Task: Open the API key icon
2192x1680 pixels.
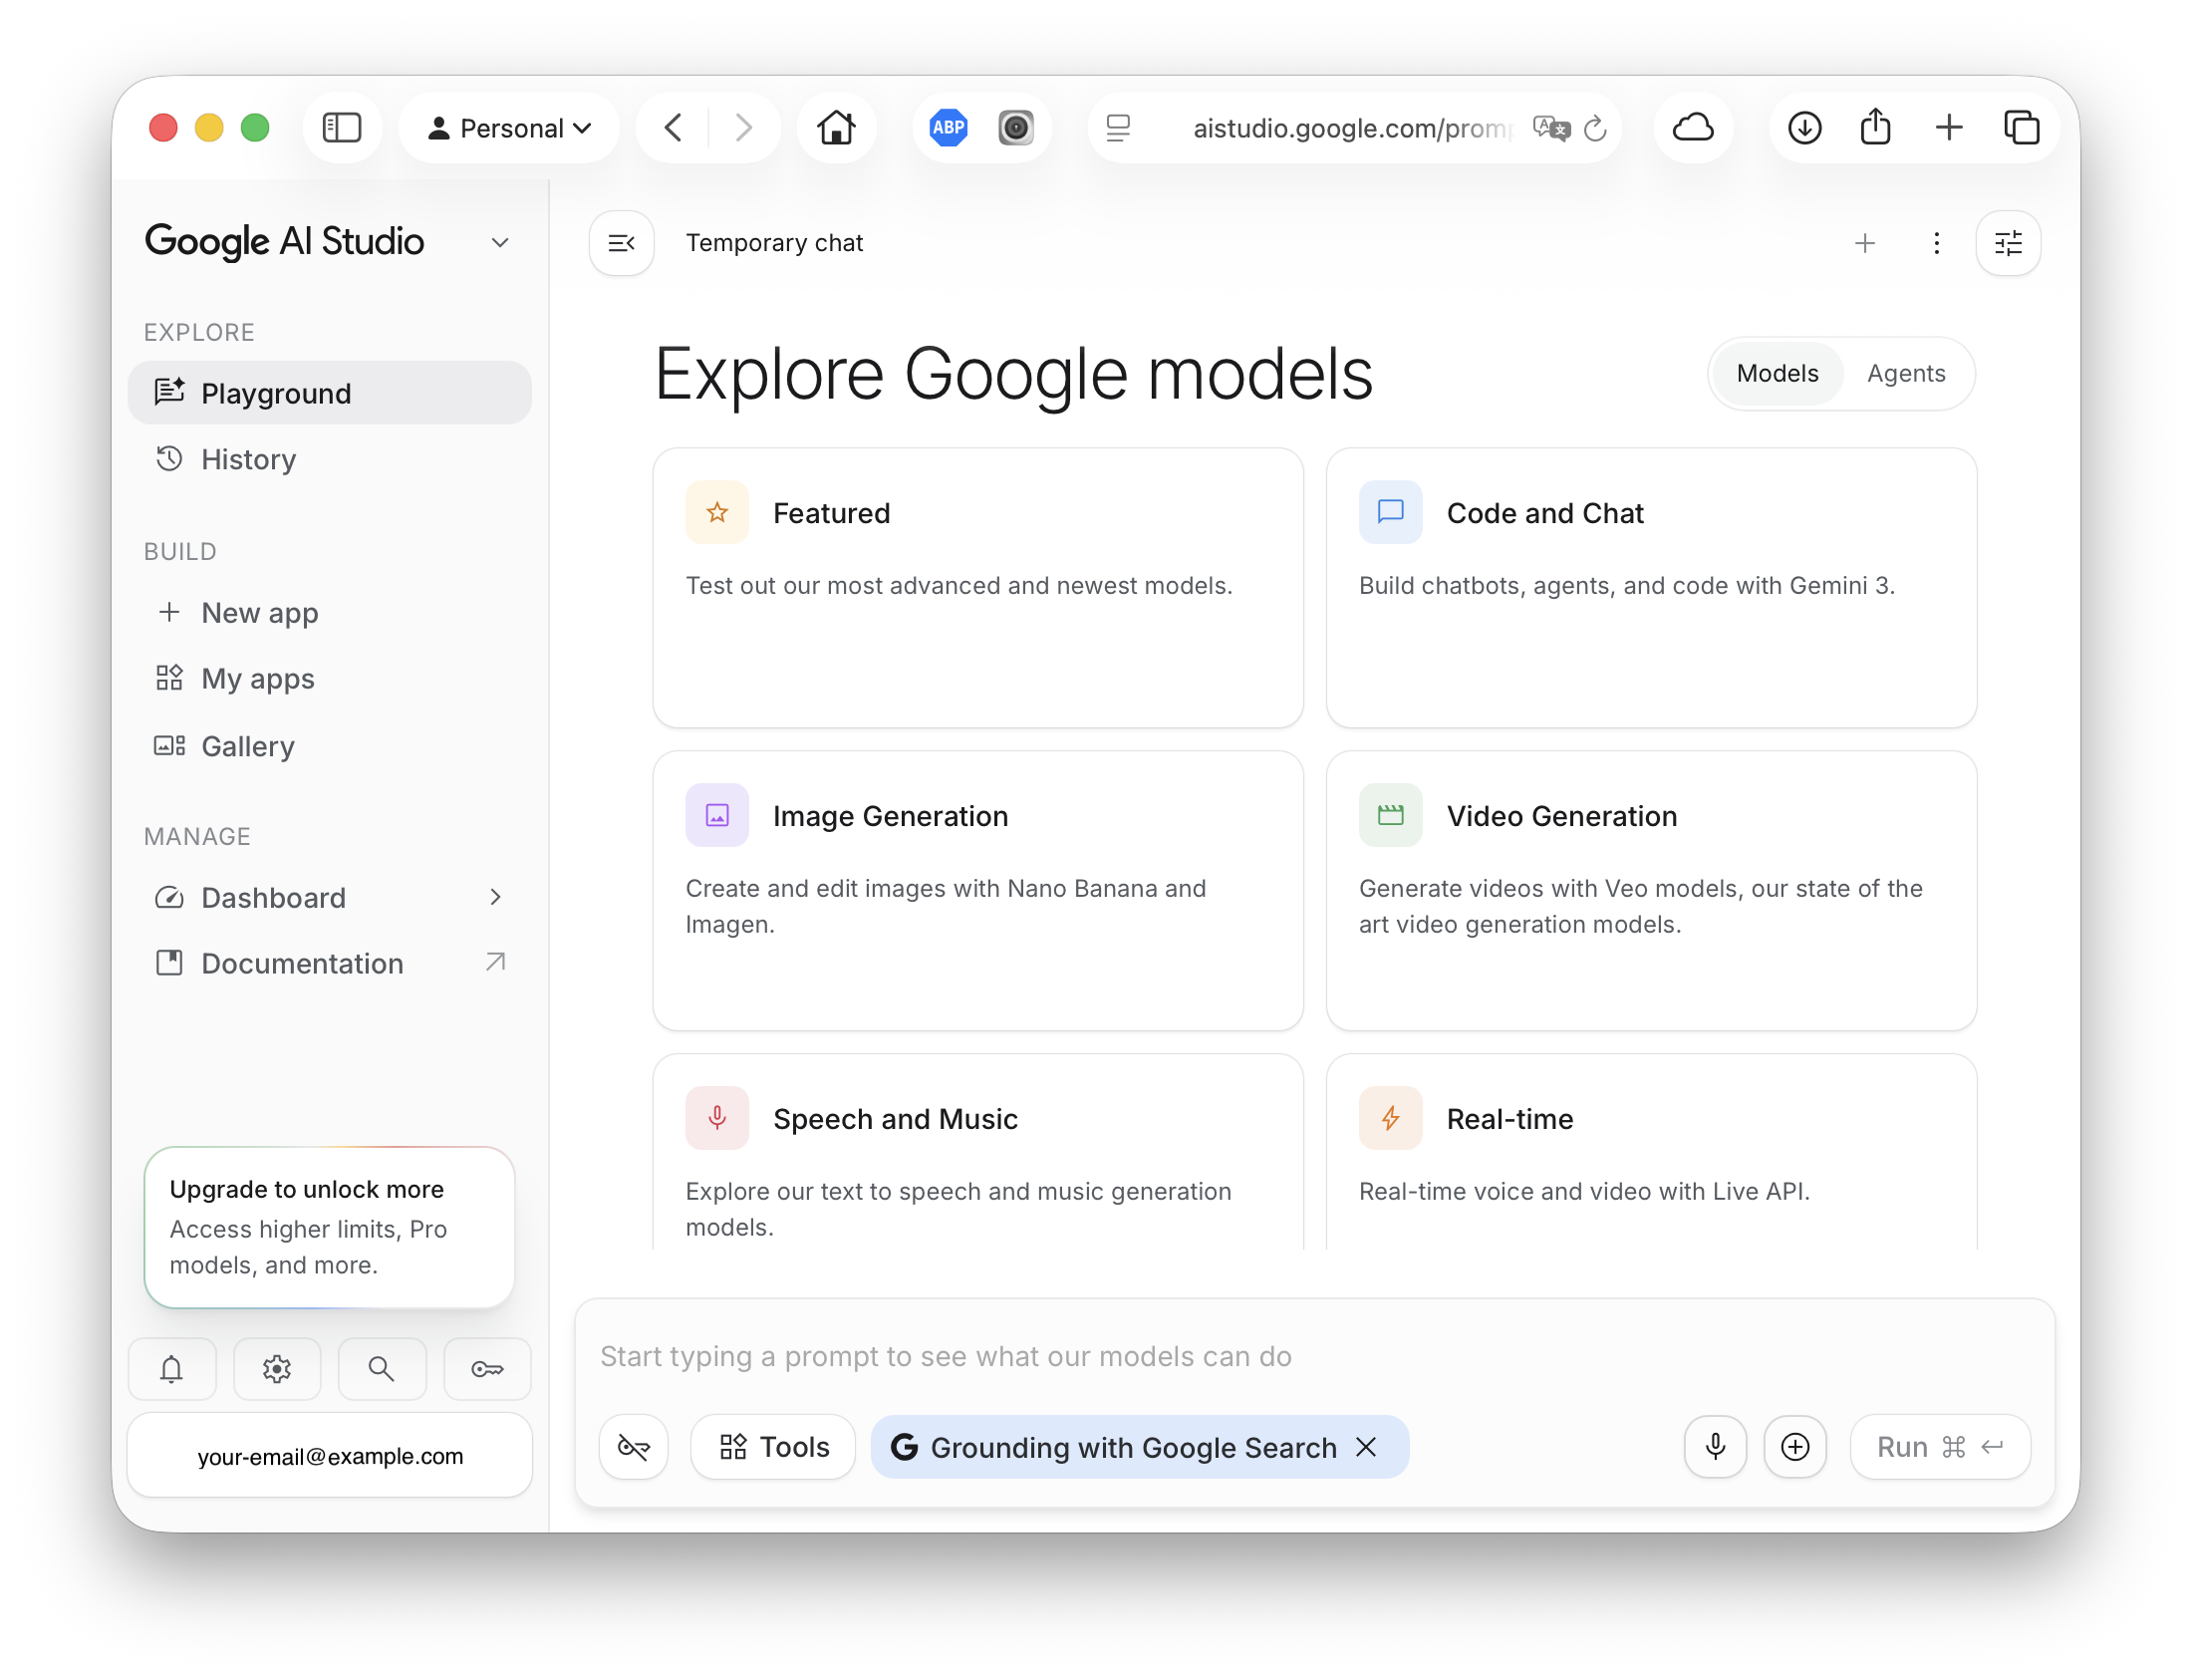Action: [487, 1368]
